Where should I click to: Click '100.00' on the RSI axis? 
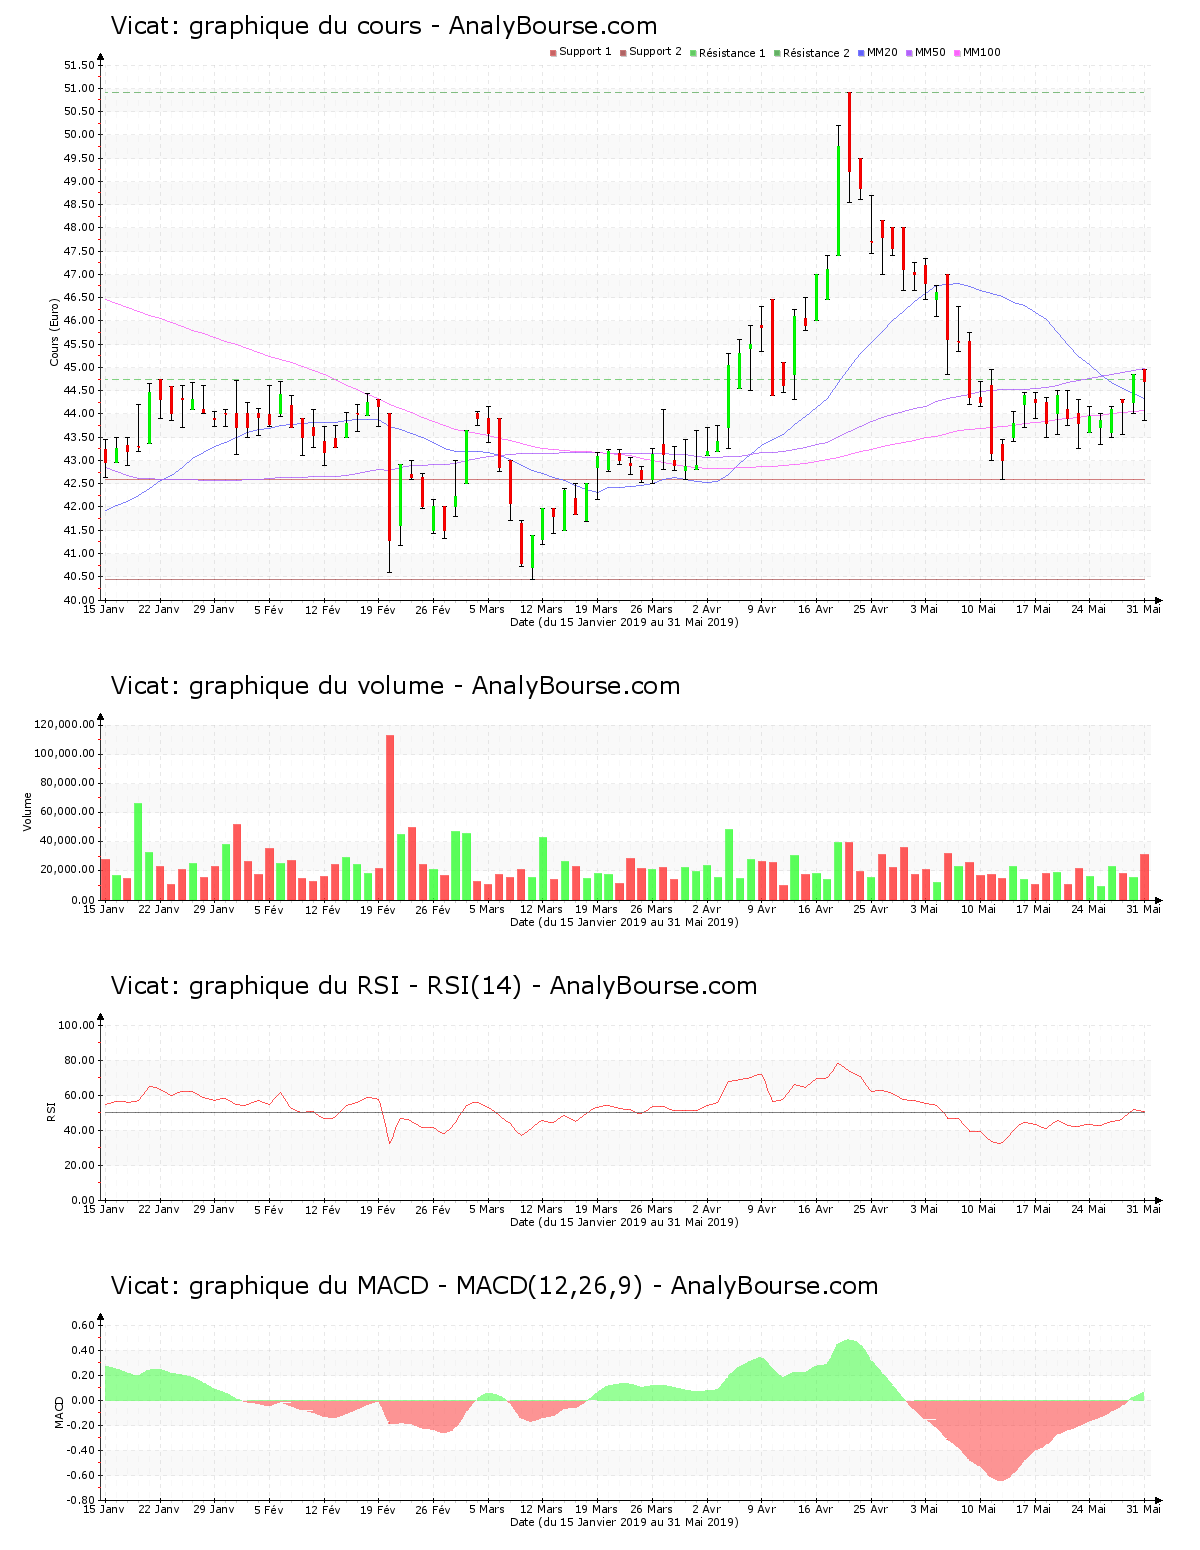point(76,1025)
